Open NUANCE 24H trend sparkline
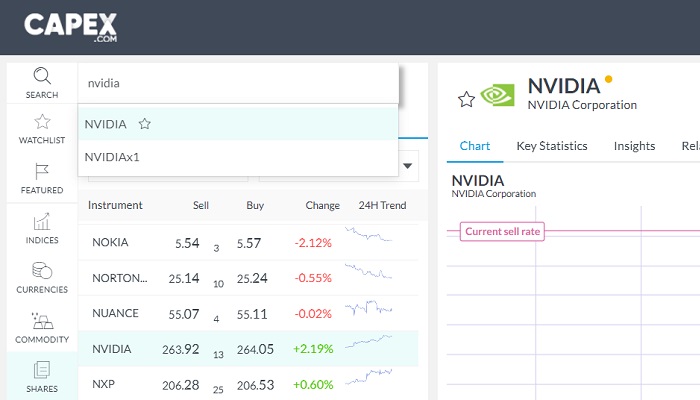This screenshot has width=700, height=400. point(368,308)
